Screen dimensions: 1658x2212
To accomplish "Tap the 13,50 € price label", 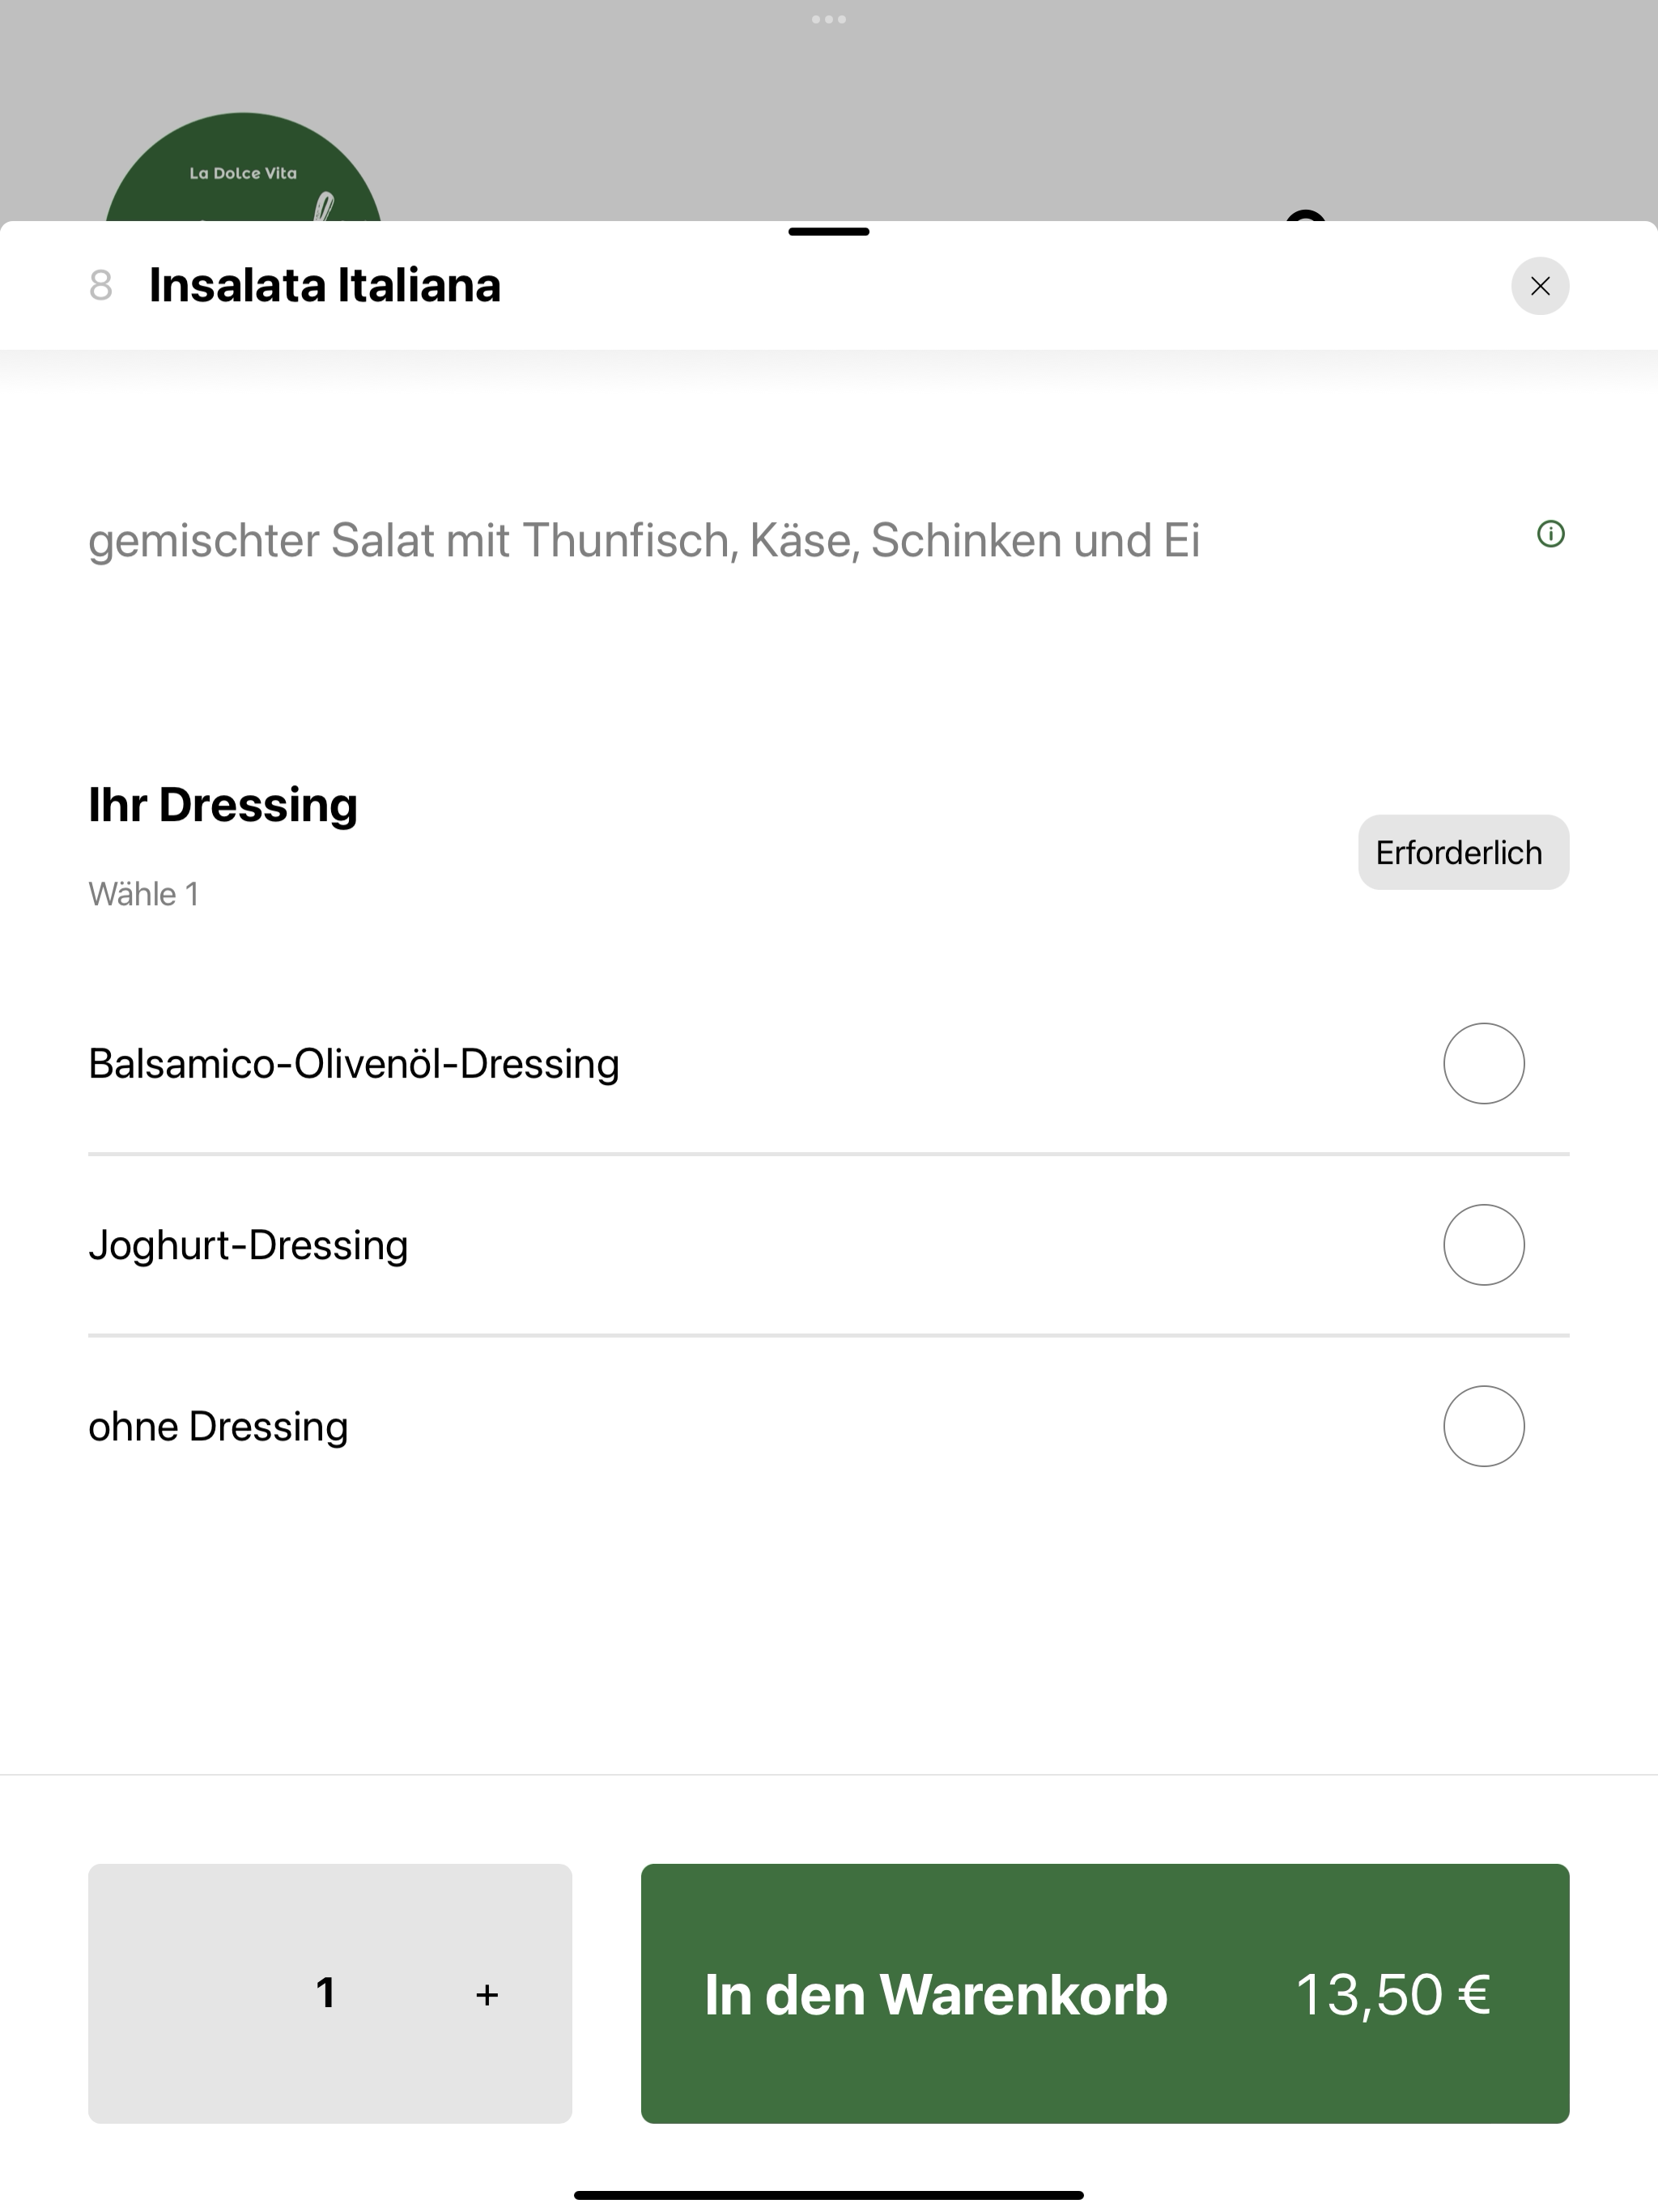I will [1393, 1995].
